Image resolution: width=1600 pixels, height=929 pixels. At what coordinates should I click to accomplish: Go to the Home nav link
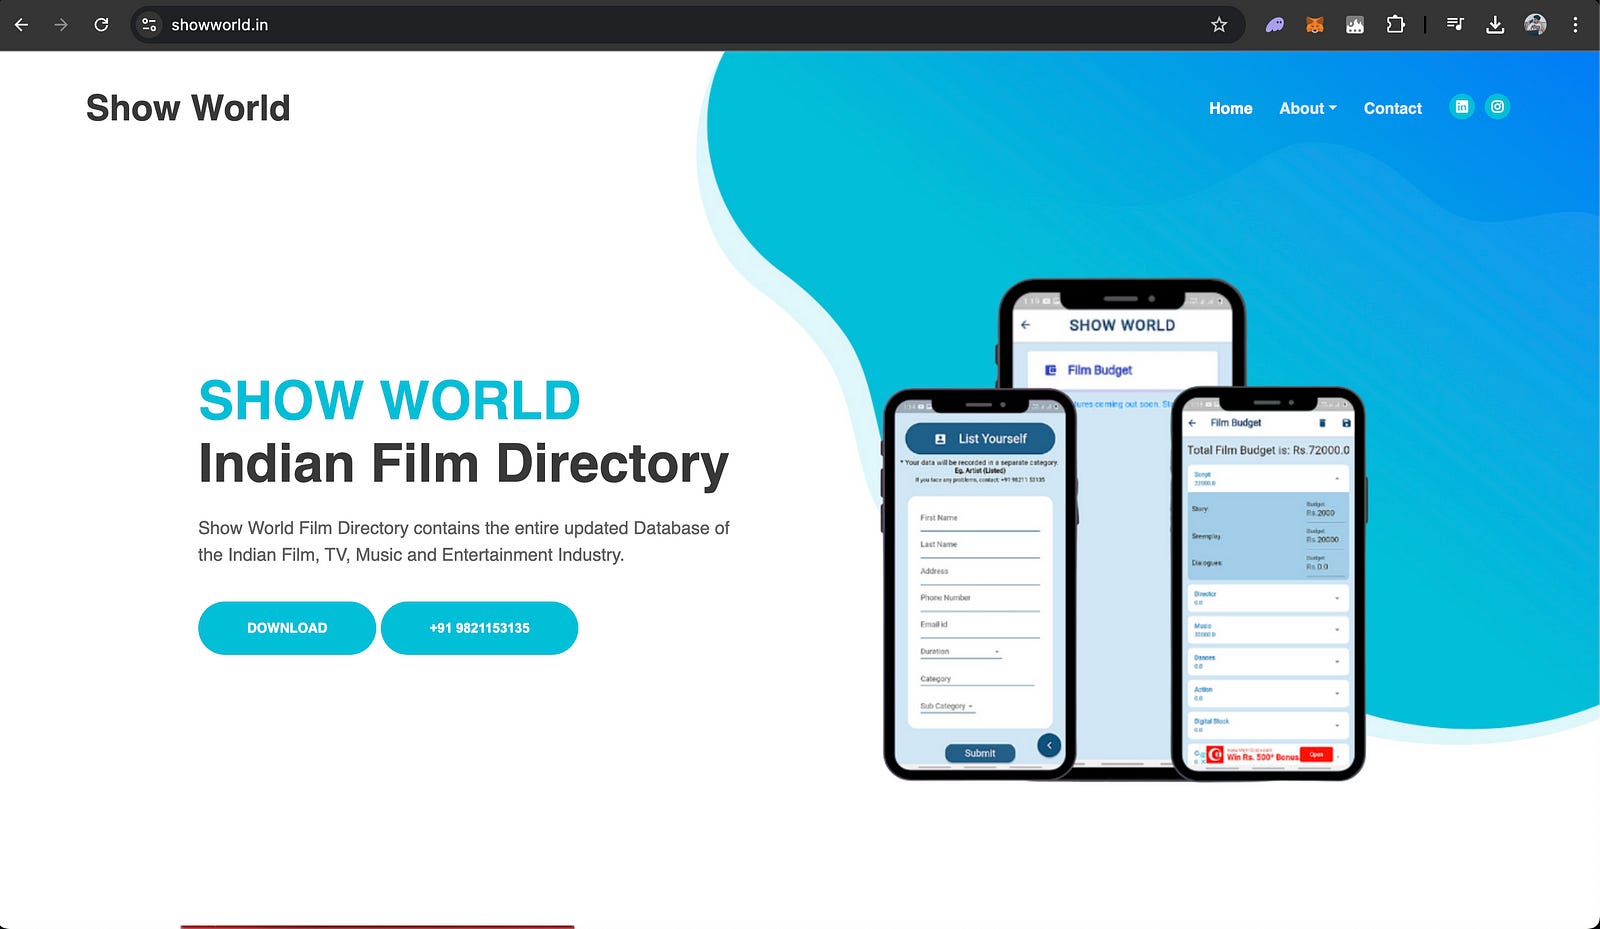pyautogui.click(x=1230, y=108)
